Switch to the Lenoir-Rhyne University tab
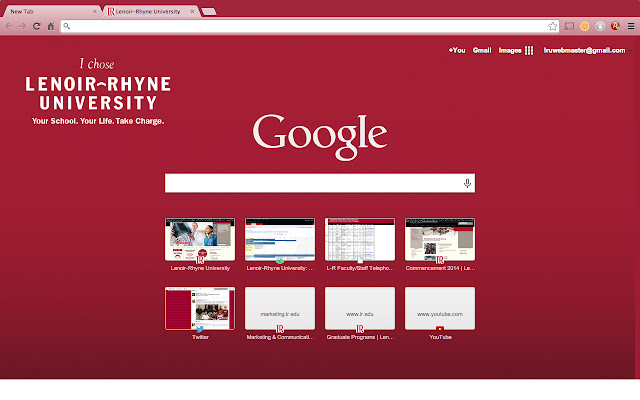 pos(150,11)
